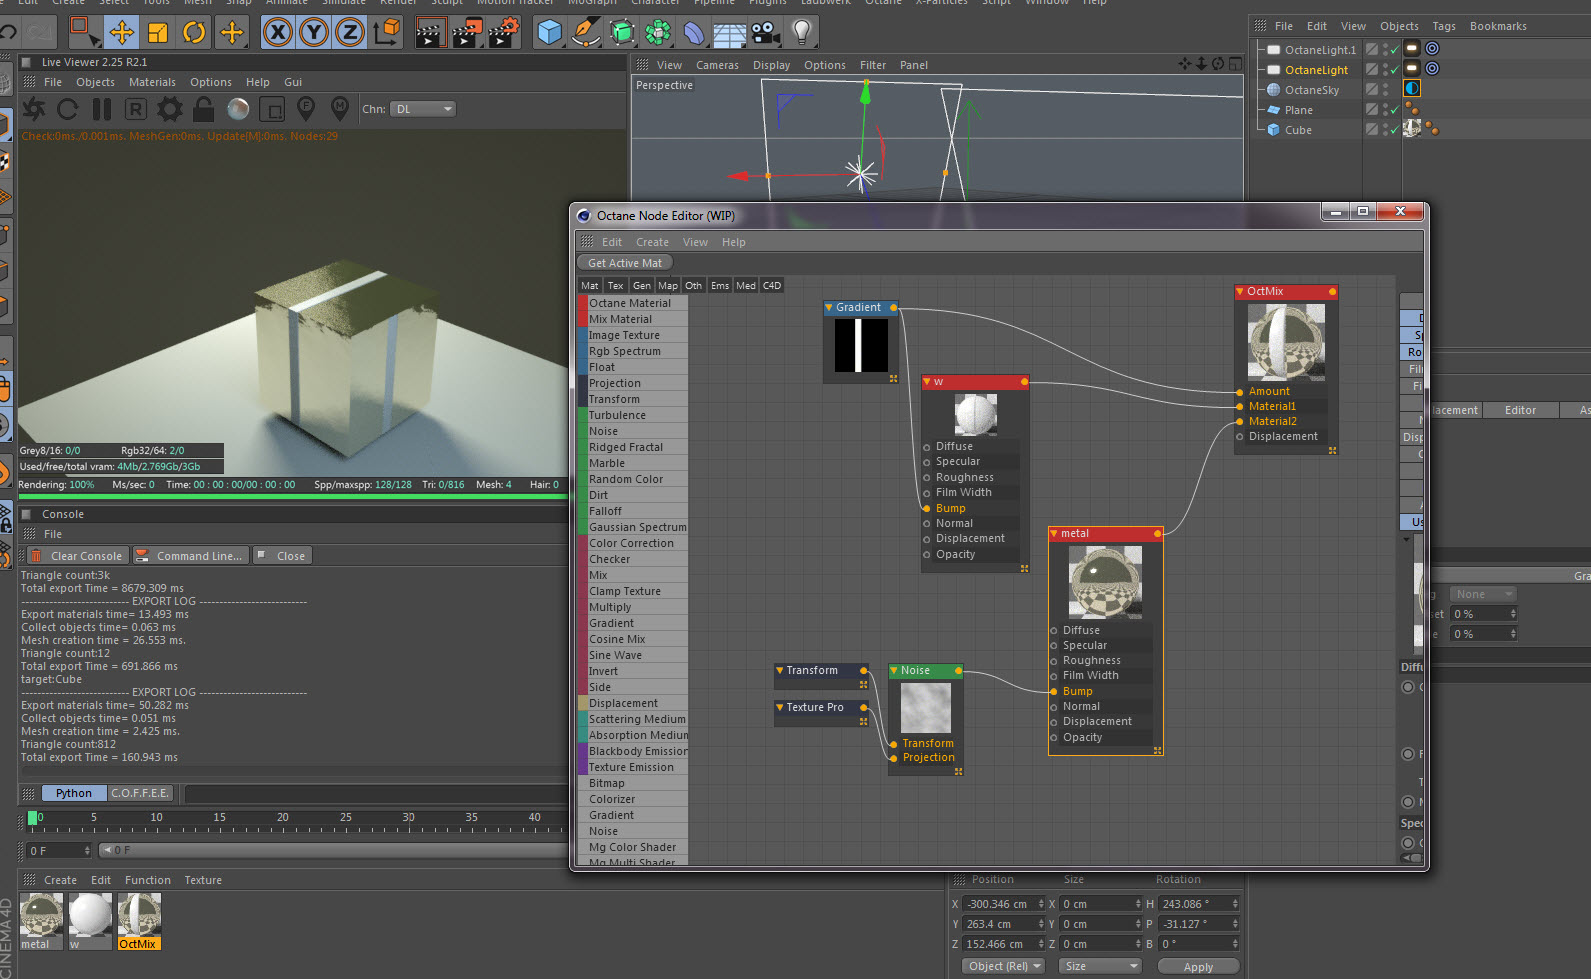Collapse the Gradient node
Image resolution: width=1591 pixels, height=979 pixels.
pyautogui.click(x=829, y=307)
